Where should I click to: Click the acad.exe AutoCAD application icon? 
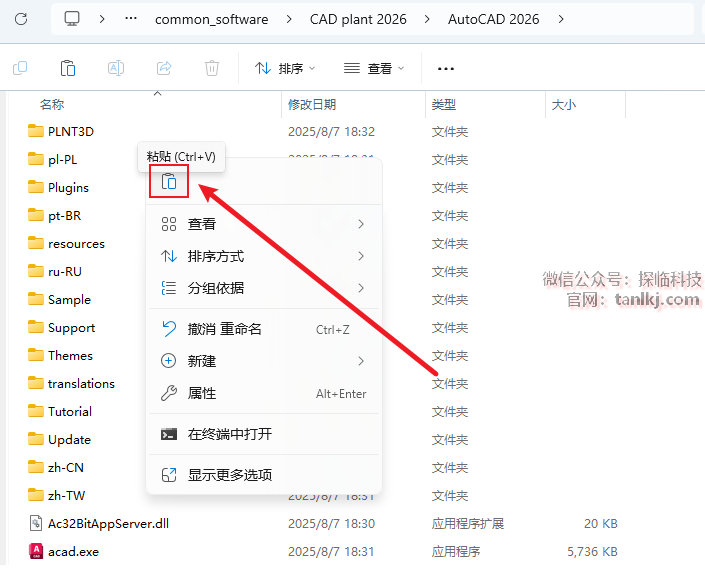tap(36, 551)
